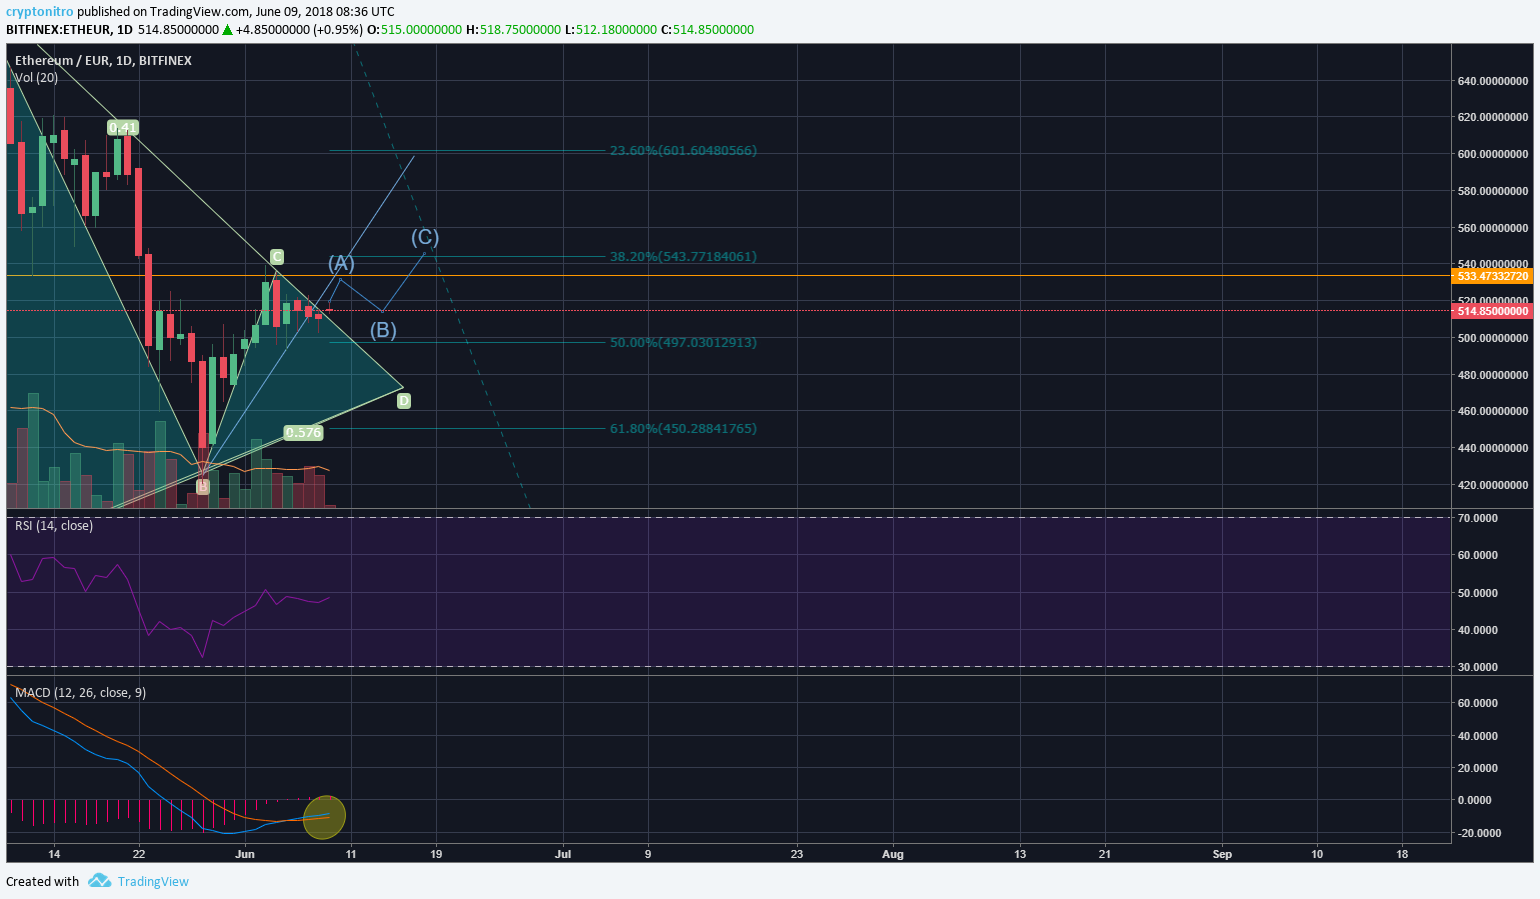Click the green D pattern point tag
Screen dimensions: 1540x899
coord(404,401)
